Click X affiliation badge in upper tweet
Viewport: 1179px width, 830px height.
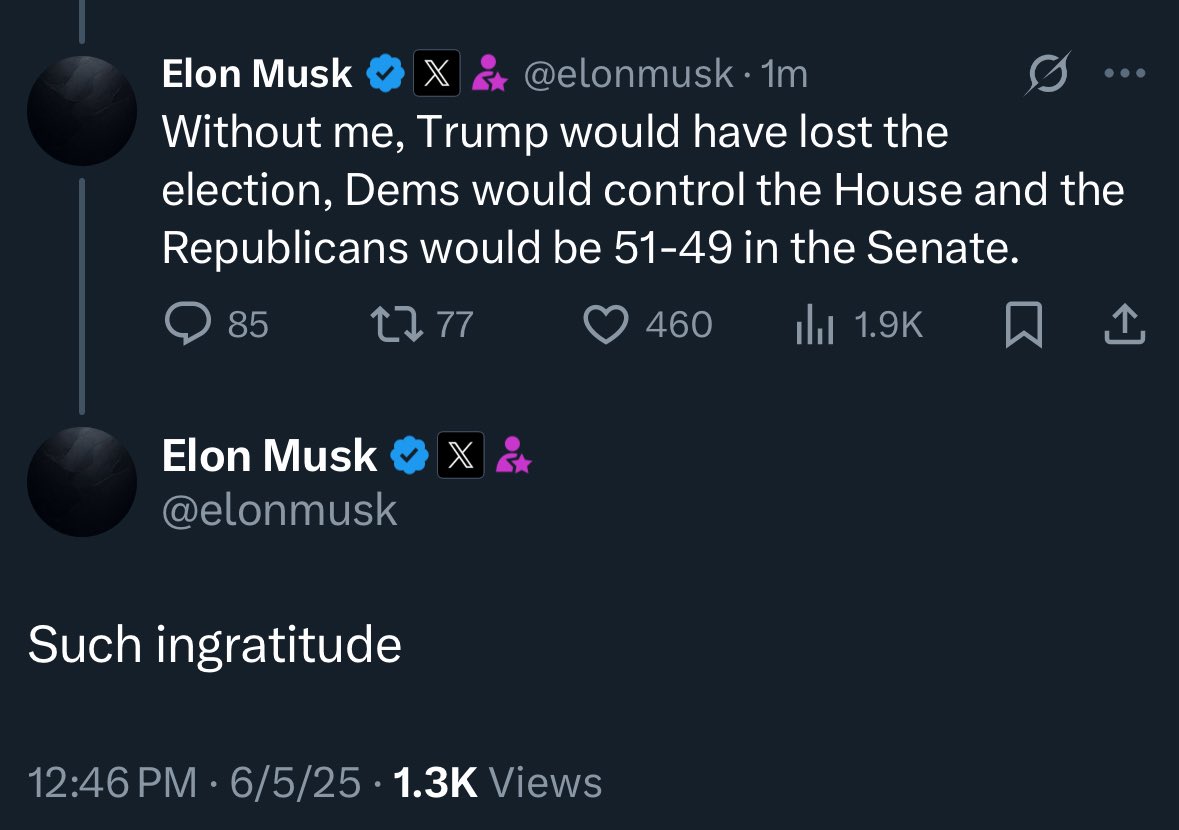[x=436, y=73]
